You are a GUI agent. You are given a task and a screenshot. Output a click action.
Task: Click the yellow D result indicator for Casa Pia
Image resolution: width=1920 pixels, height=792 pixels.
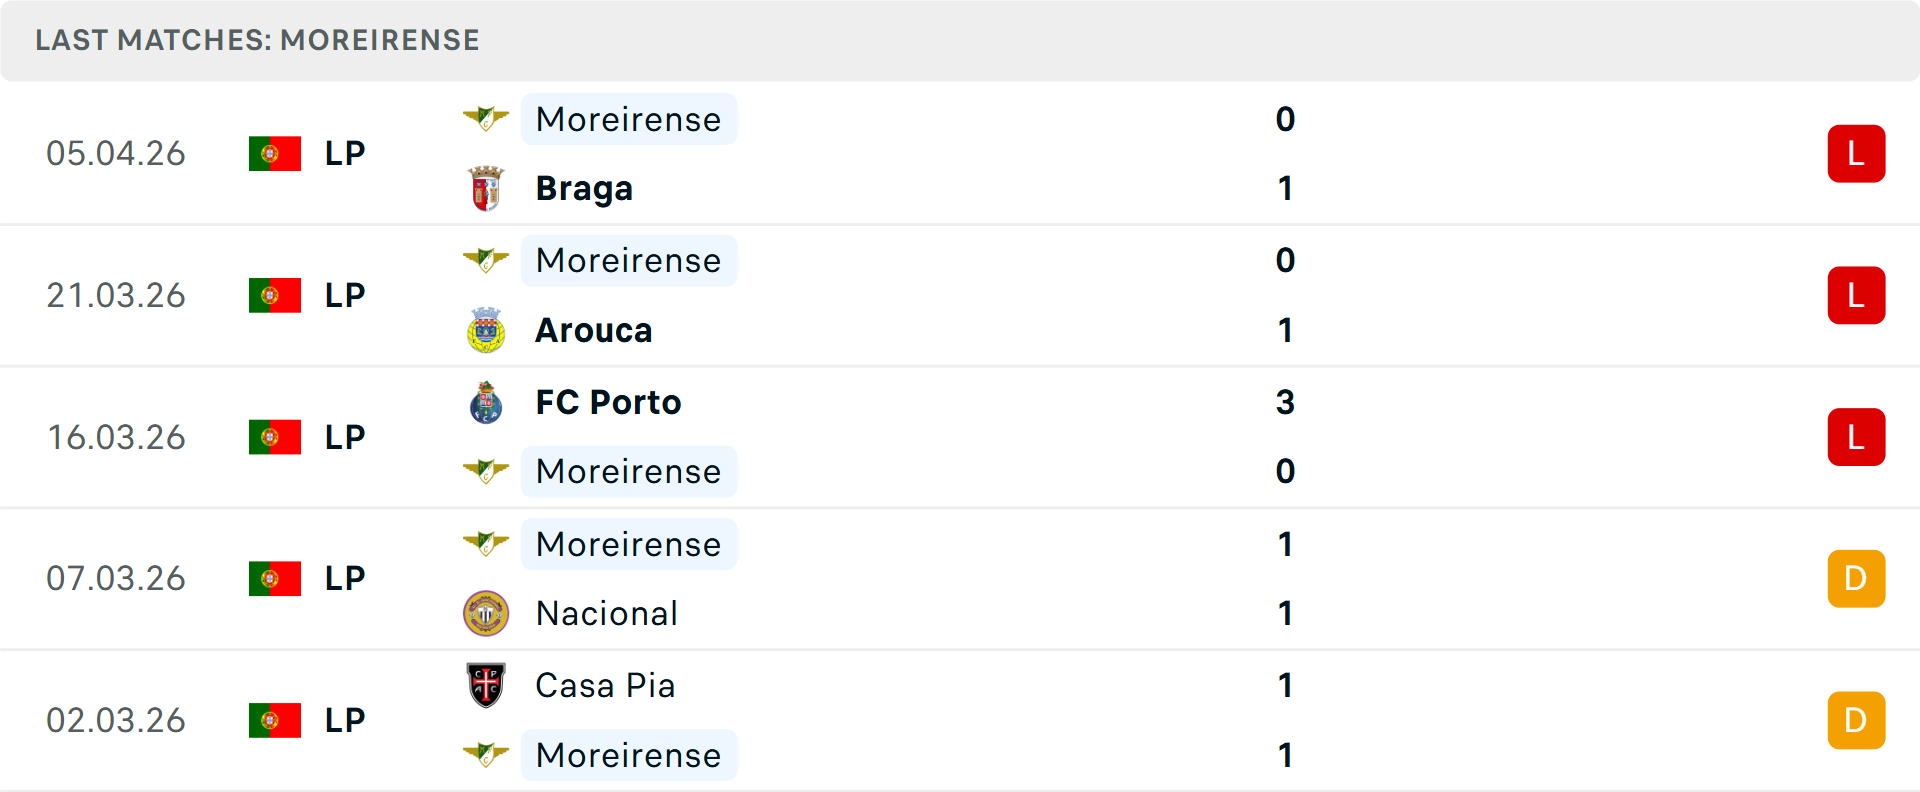coord(1856,719)
